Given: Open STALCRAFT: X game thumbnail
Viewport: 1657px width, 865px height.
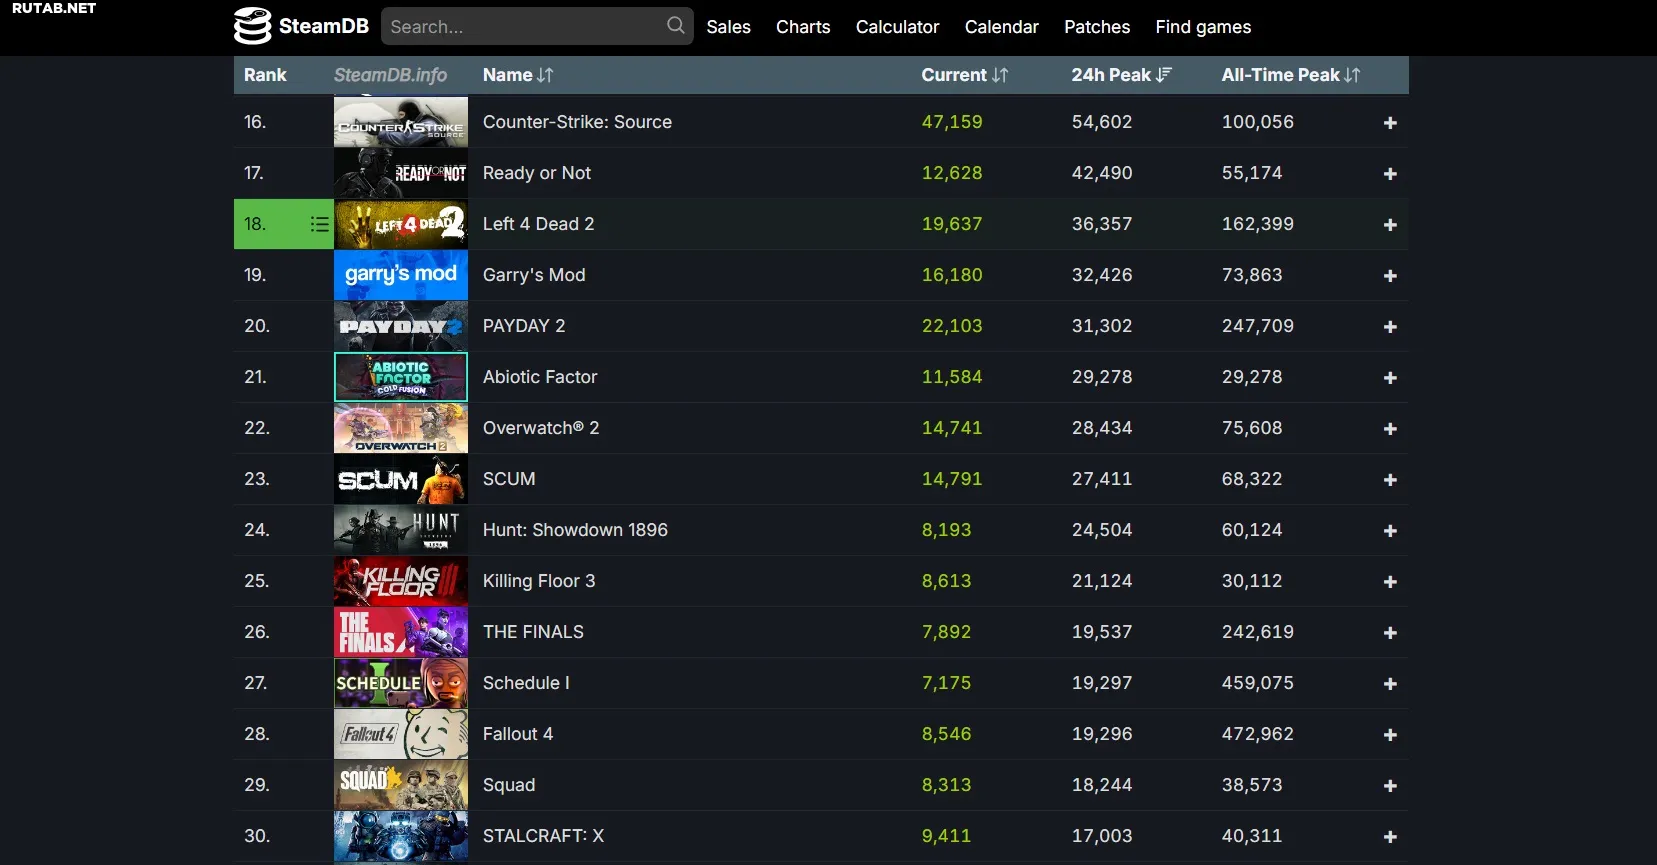Looking at the screenshot, I should (x=400, y=836).
